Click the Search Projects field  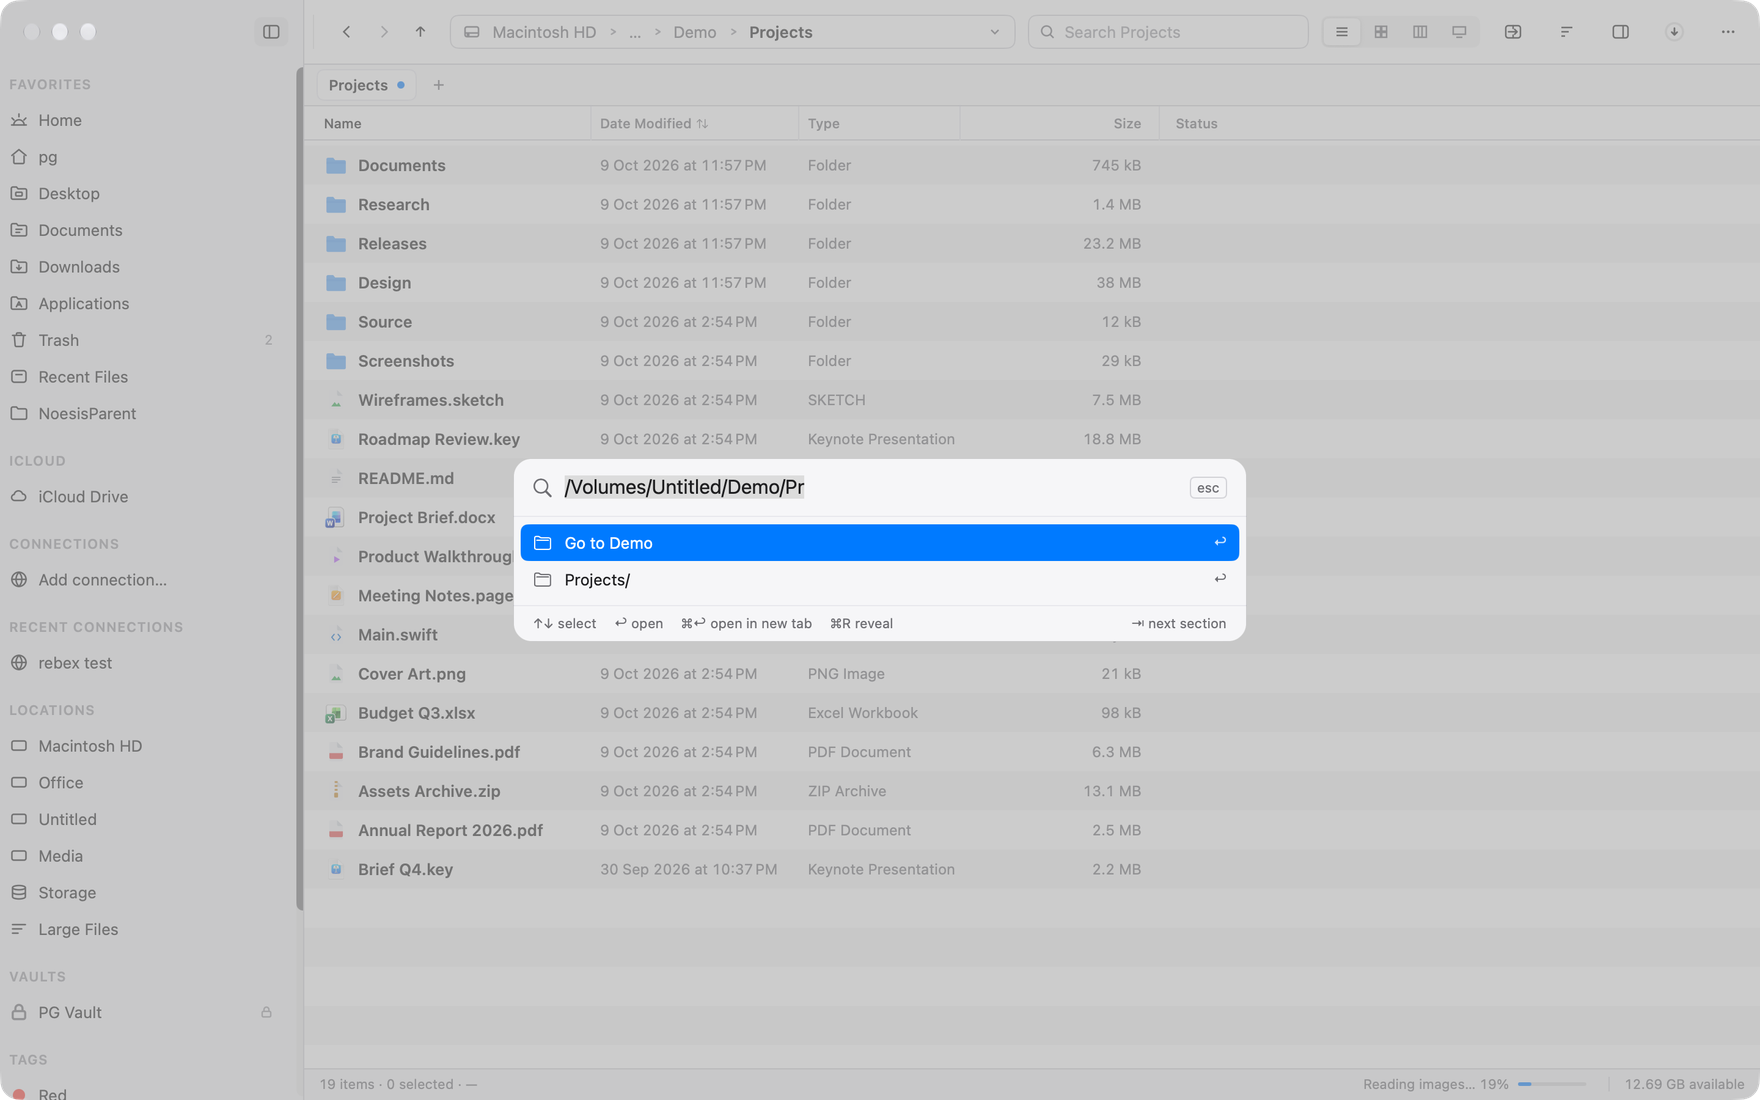point(1168,32)
